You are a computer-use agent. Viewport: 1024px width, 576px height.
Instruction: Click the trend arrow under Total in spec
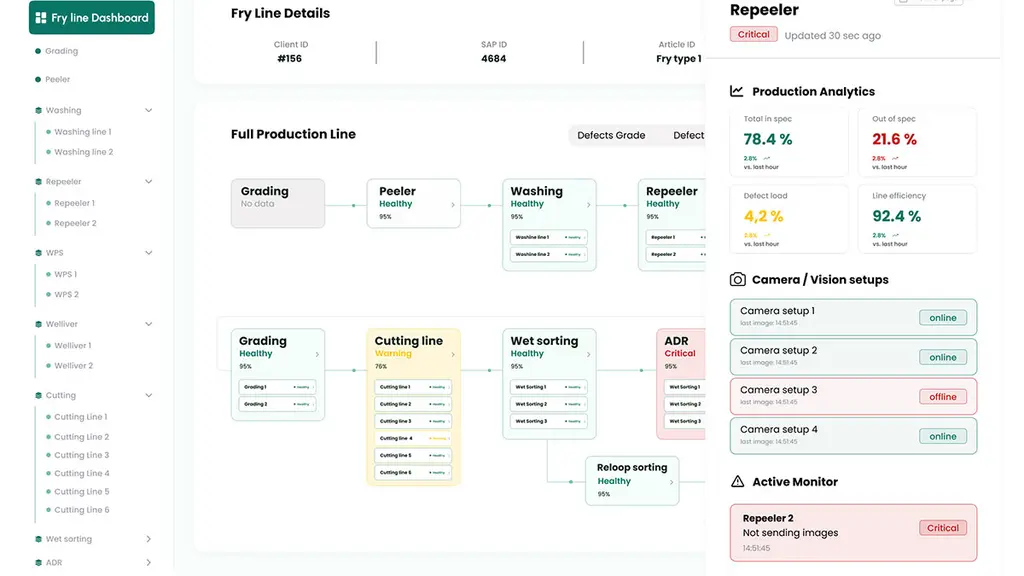767,158
